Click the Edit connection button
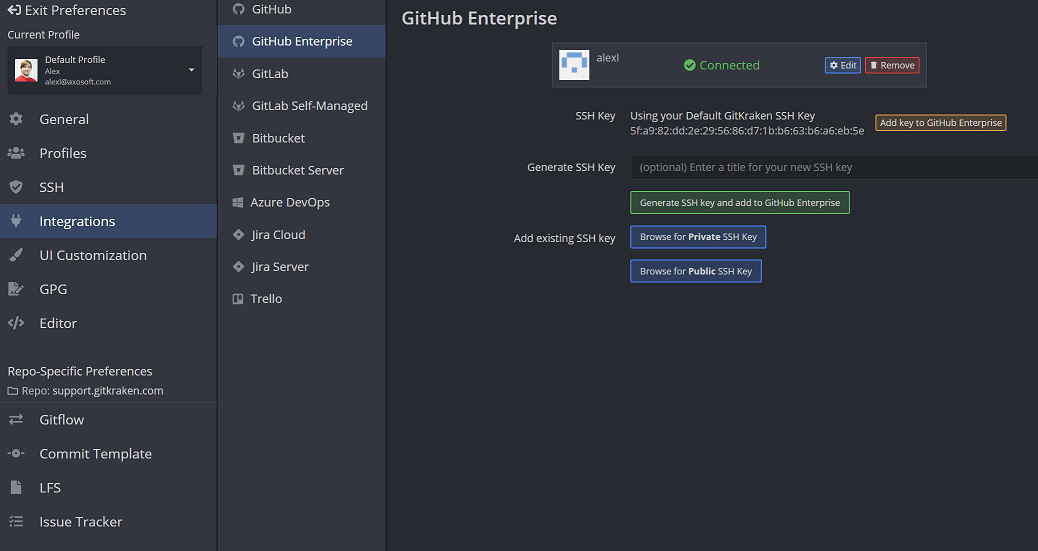Screen dimensions: 1038x551 [842, 65]
